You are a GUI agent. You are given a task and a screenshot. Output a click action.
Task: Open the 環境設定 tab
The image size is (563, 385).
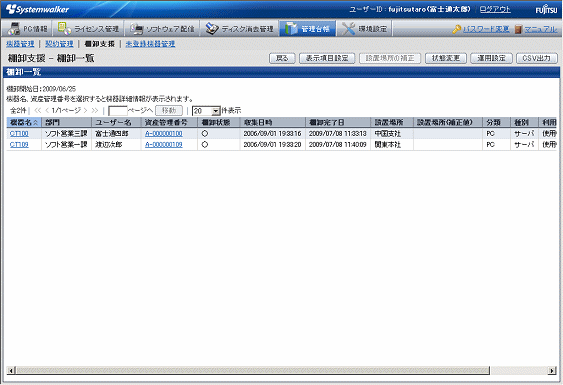coord(364,28)
